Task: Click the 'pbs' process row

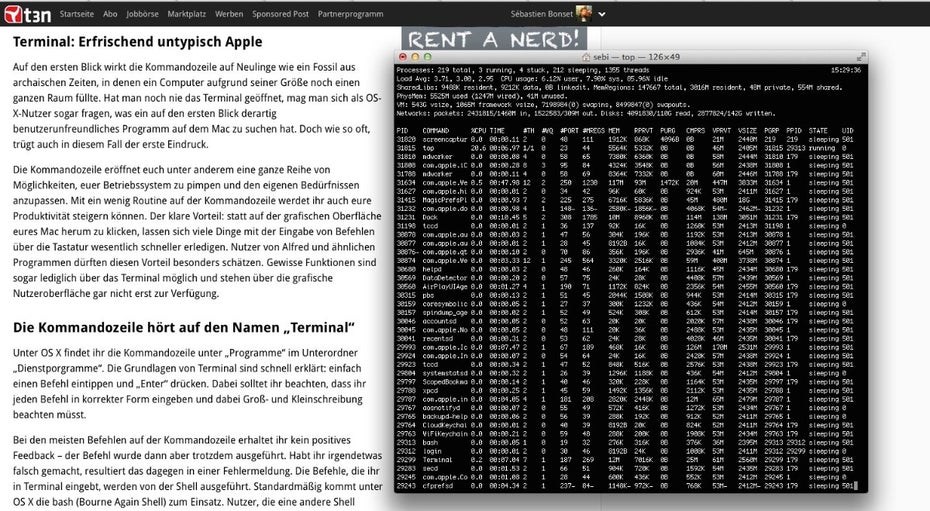Action: click(625, 295)
